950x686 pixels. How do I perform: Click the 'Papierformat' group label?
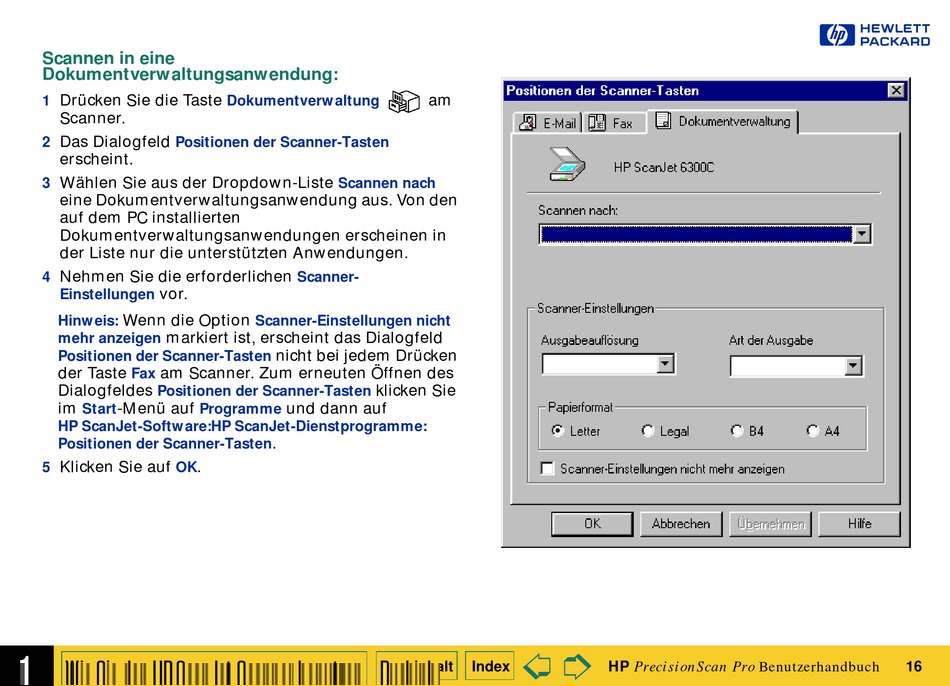tap(580, 407)
